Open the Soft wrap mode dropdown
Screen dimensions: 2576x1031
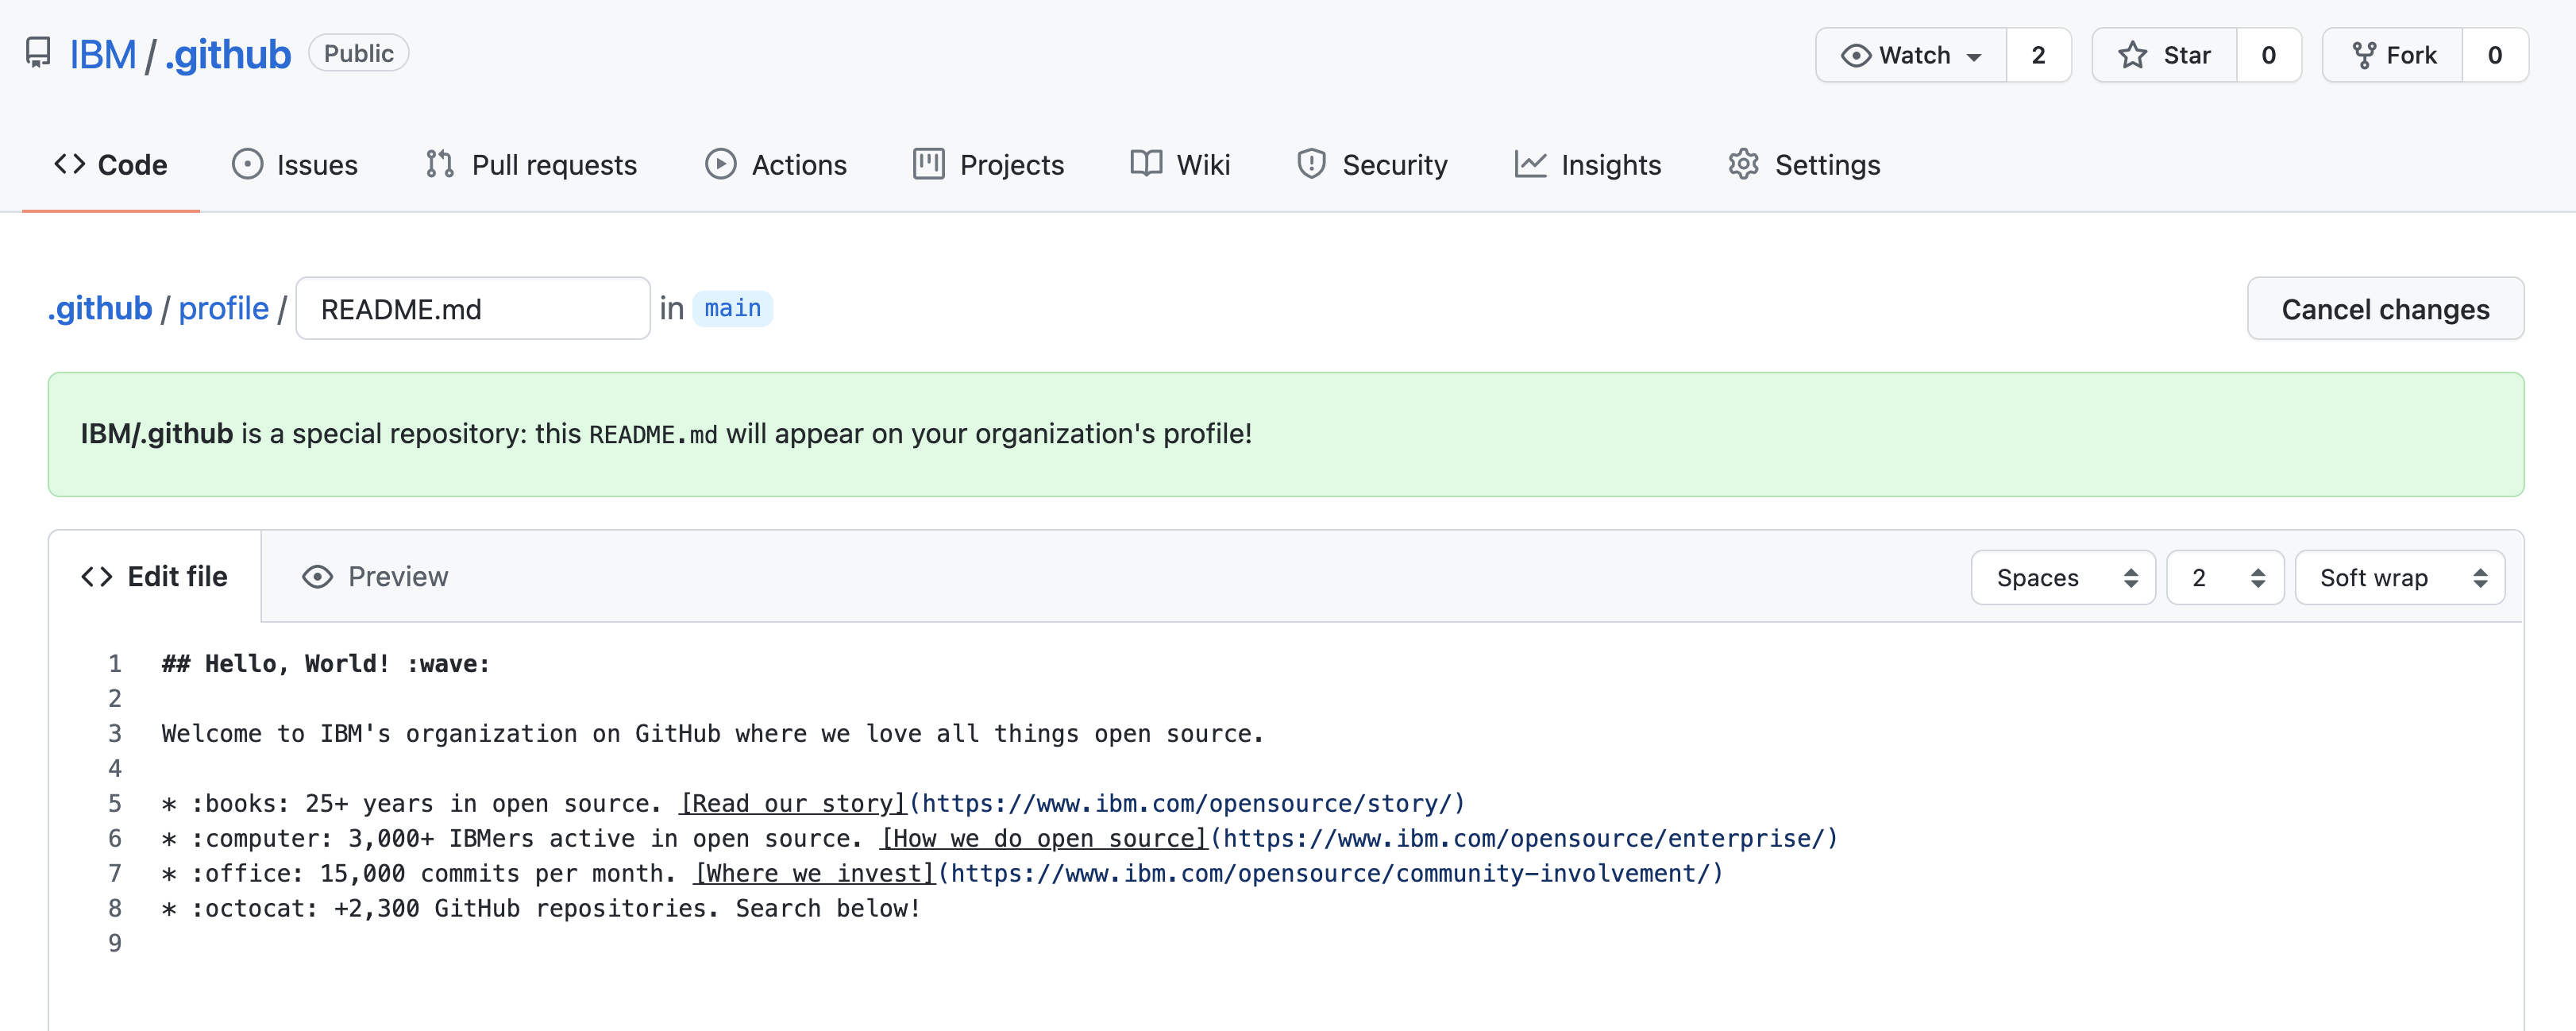point(2400,578)
